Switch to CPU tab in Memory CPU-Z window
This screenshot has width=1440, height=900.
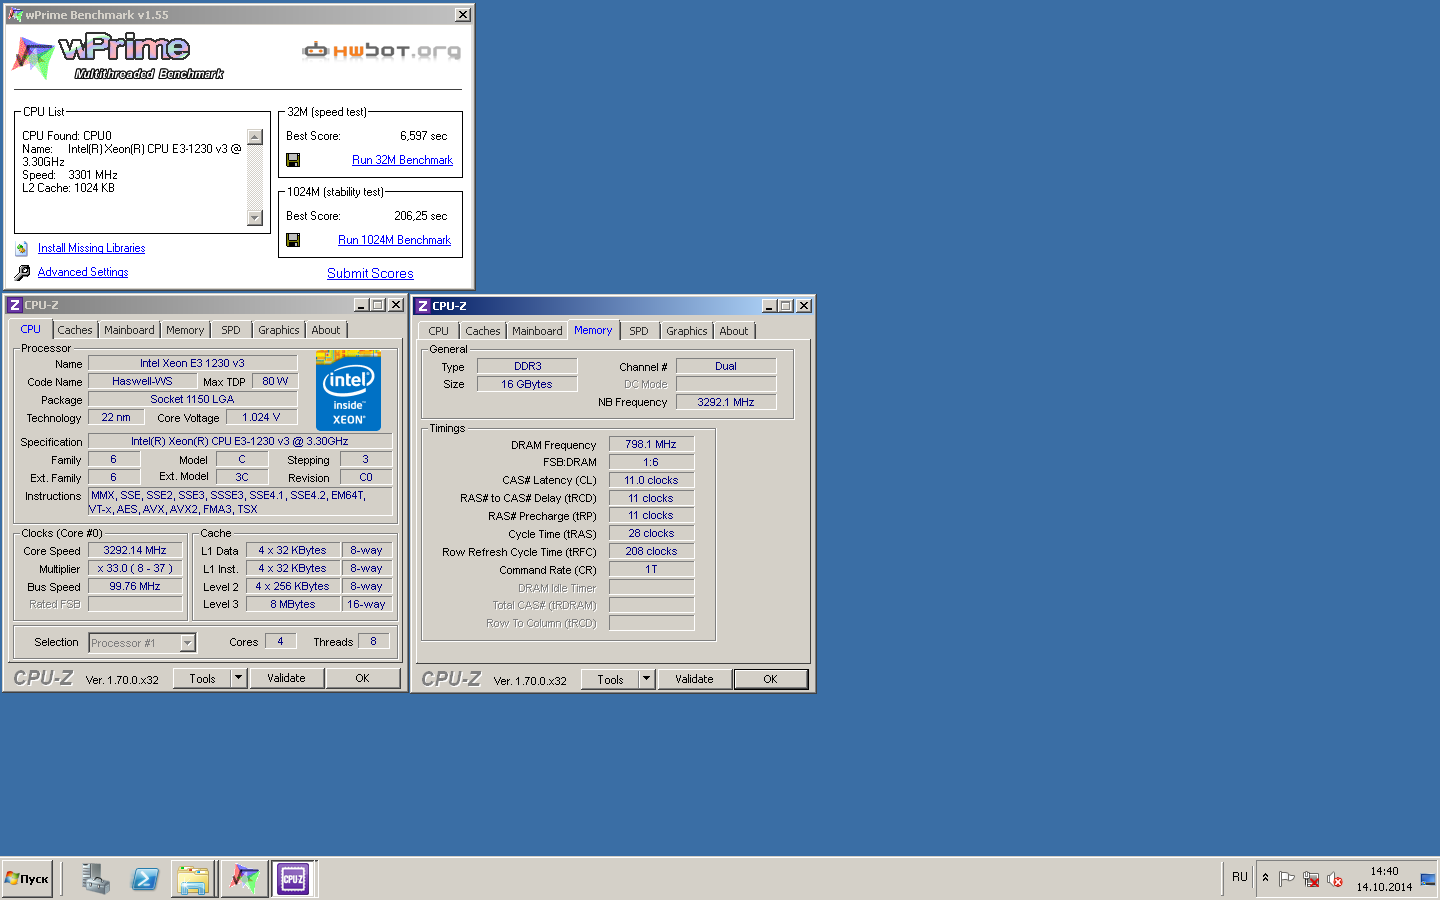[439, 331]
